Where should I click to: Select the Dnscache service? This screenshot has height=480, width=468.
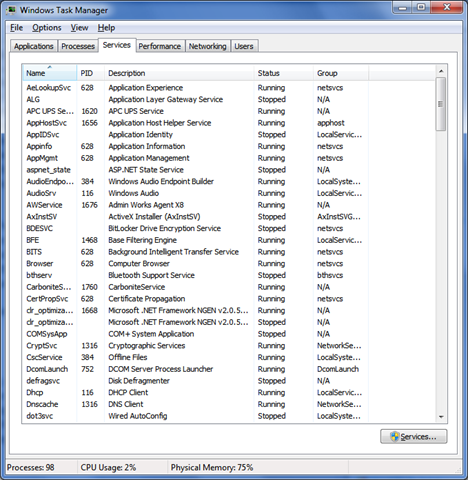click(x=42, y=404)
